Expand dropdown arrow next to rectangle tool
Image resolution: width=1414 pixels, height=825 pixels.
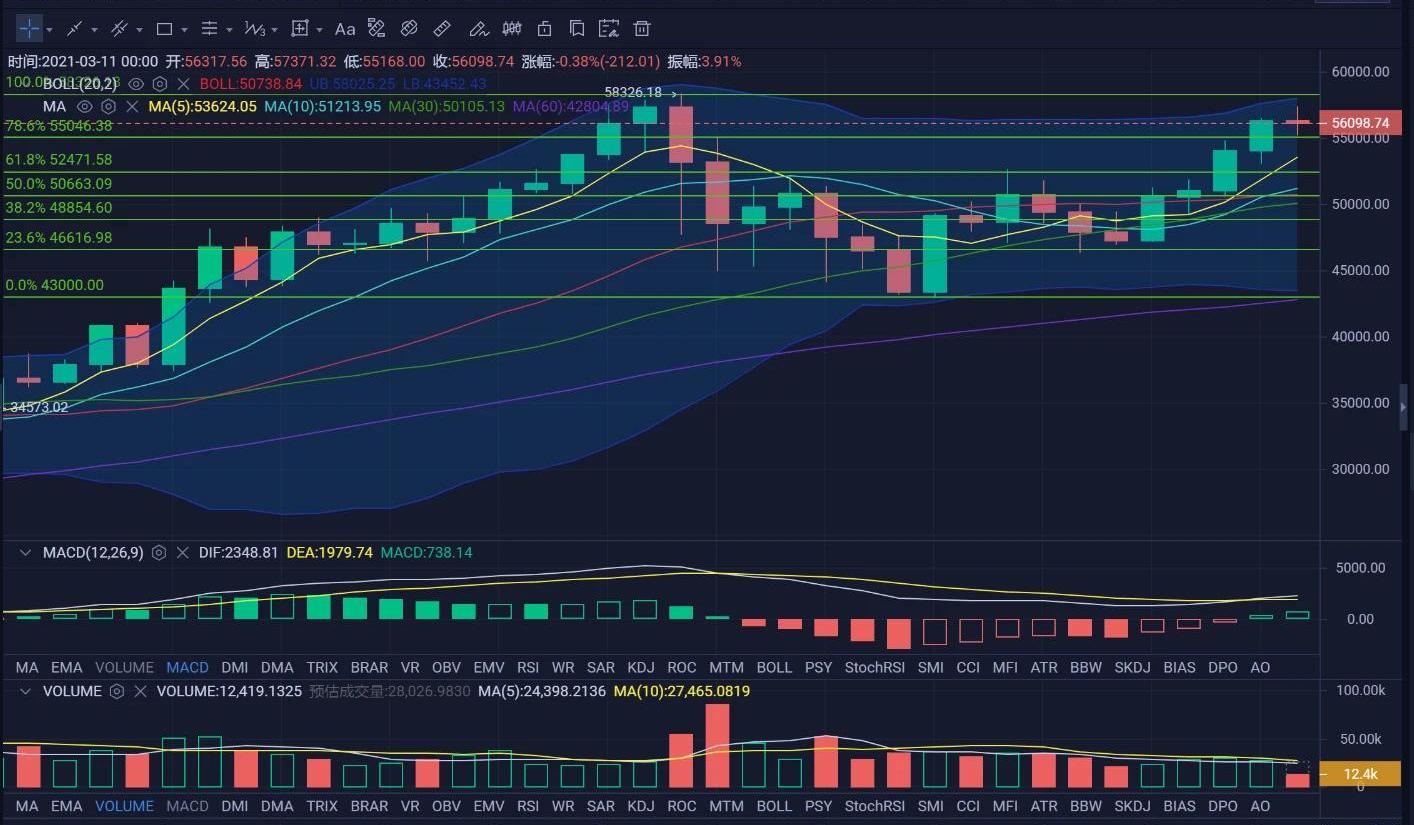click(185, 30)
